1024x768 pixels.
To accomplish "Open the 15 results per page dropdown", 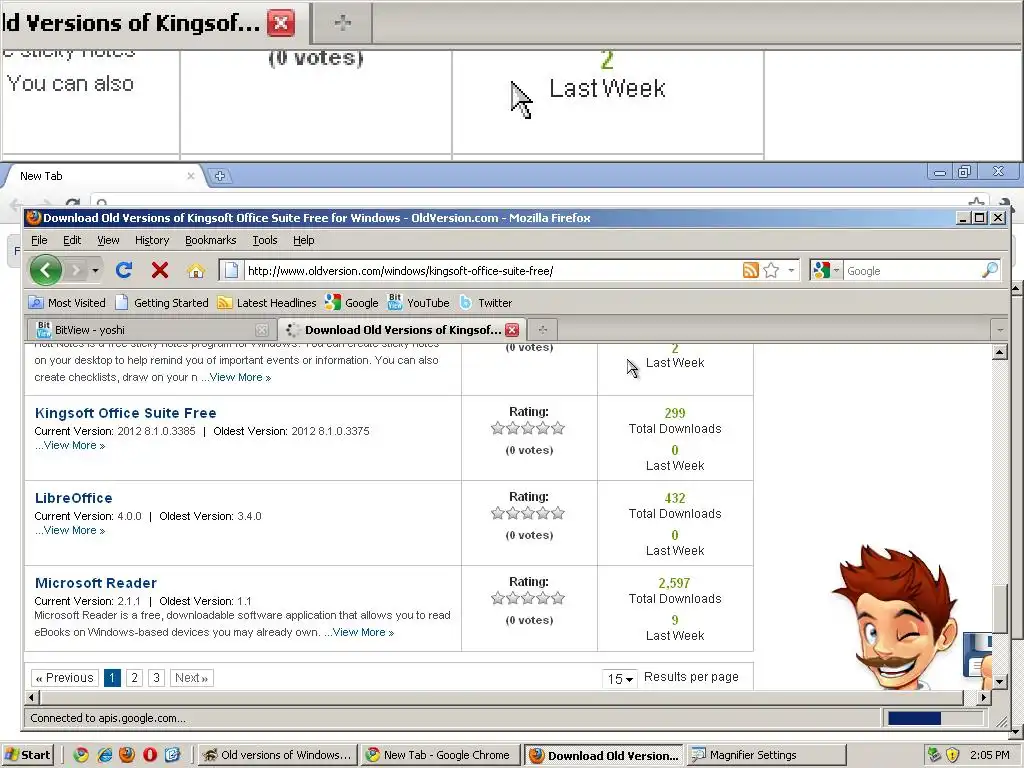I will [x=620, y=679].
